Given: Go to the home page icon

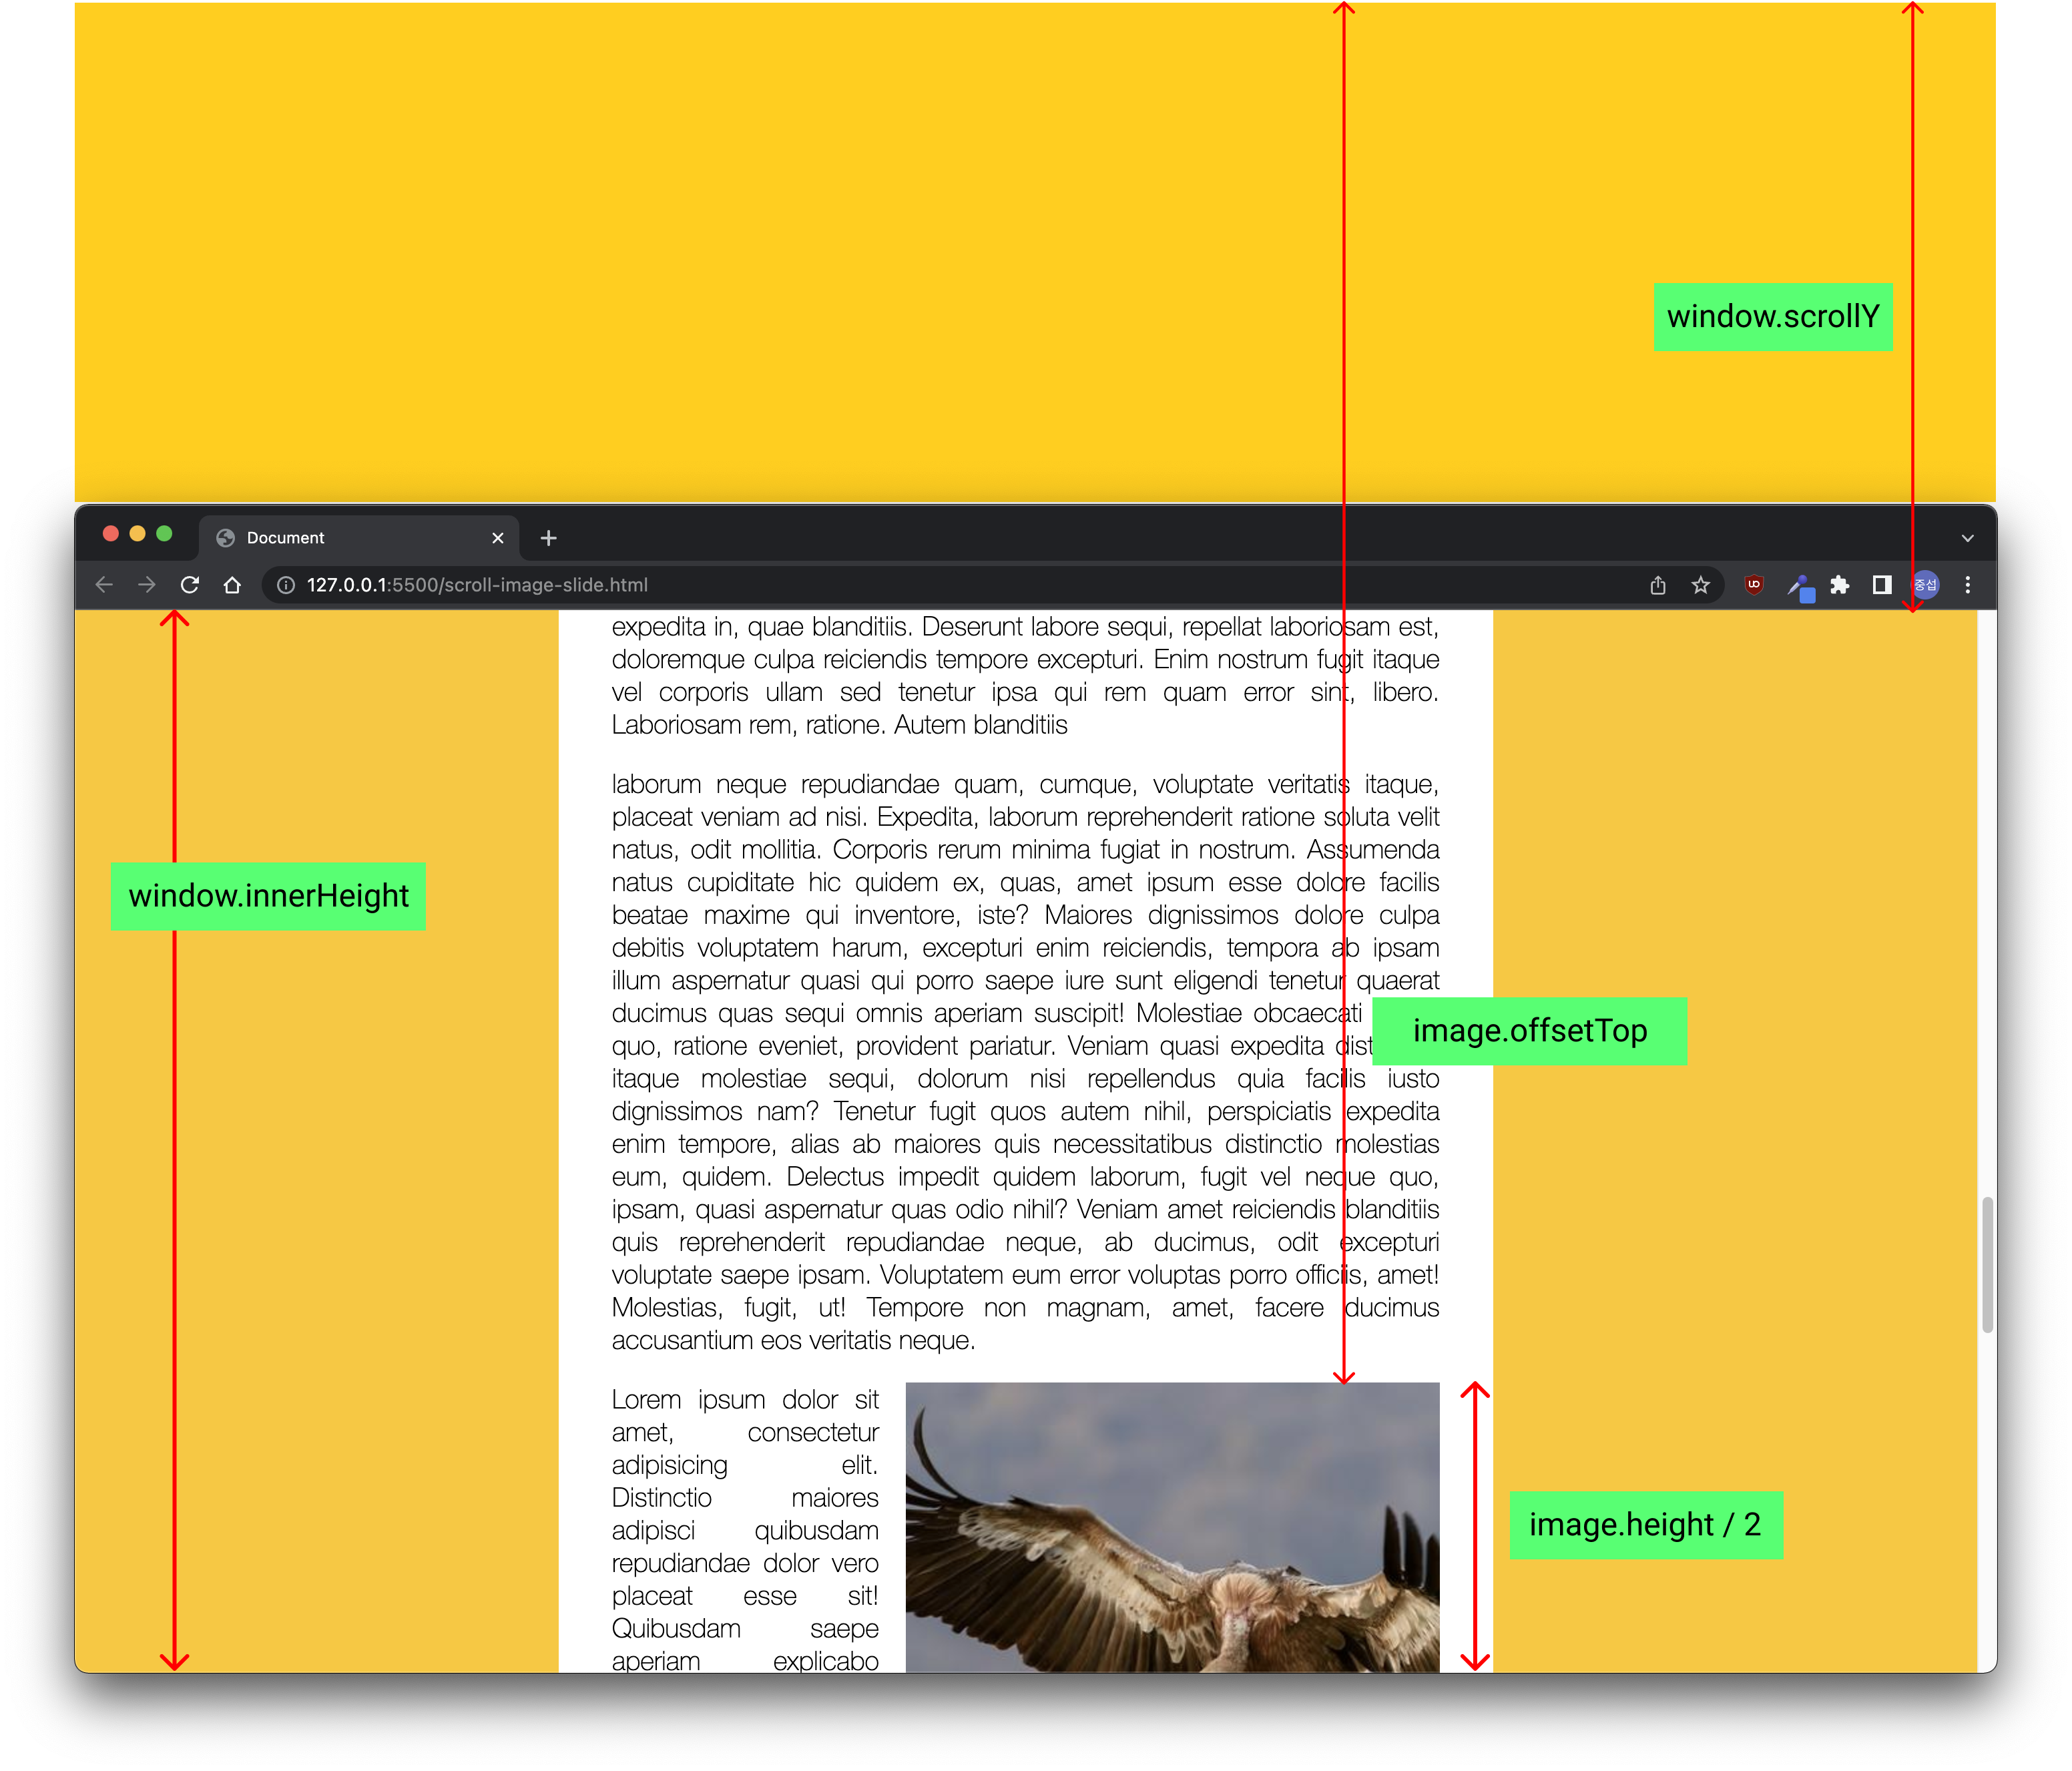Looking at the screenshot, I should pyautogui.click(x=232, y=585).
